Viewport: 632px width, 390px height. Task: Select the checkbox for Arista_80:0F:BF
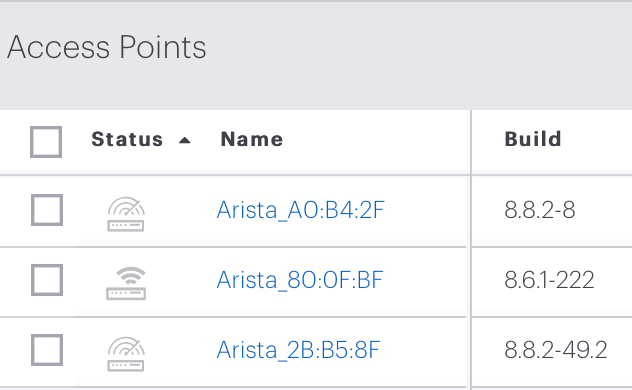click(x=47, y=280)
